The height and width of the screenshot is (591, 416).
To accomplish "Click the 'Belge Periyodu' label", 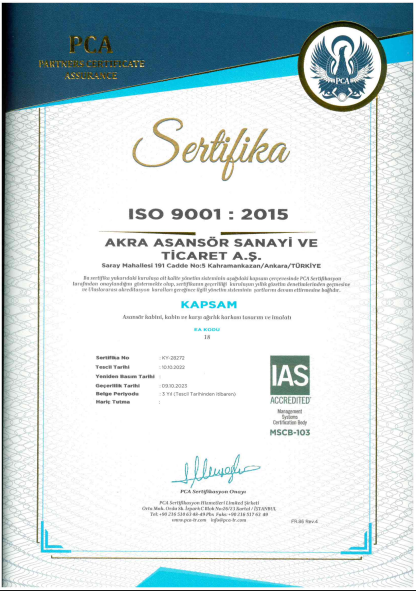I will click(x=117, y=393).
